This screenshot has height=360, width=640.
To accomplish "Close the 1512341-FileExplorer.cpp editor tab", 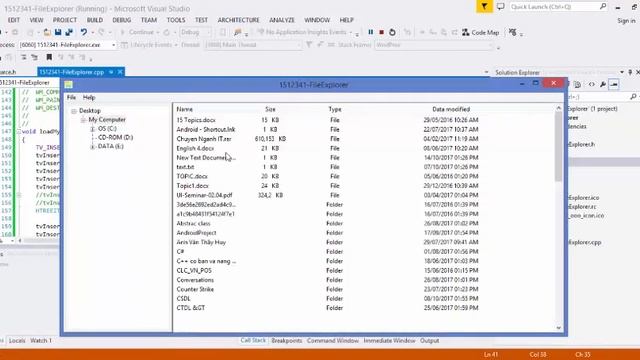I will [x=120, y=72].
